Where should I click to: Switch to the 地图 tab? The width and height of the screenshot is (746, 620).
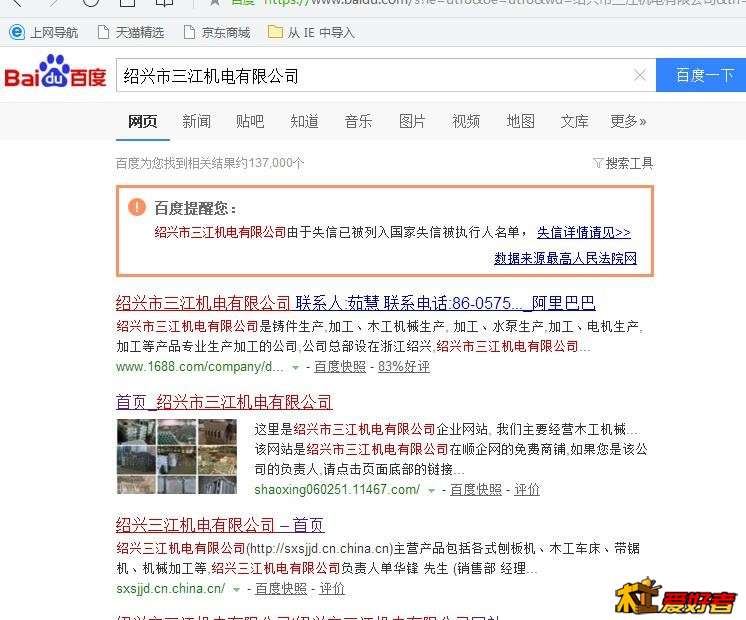click(520, 121)
